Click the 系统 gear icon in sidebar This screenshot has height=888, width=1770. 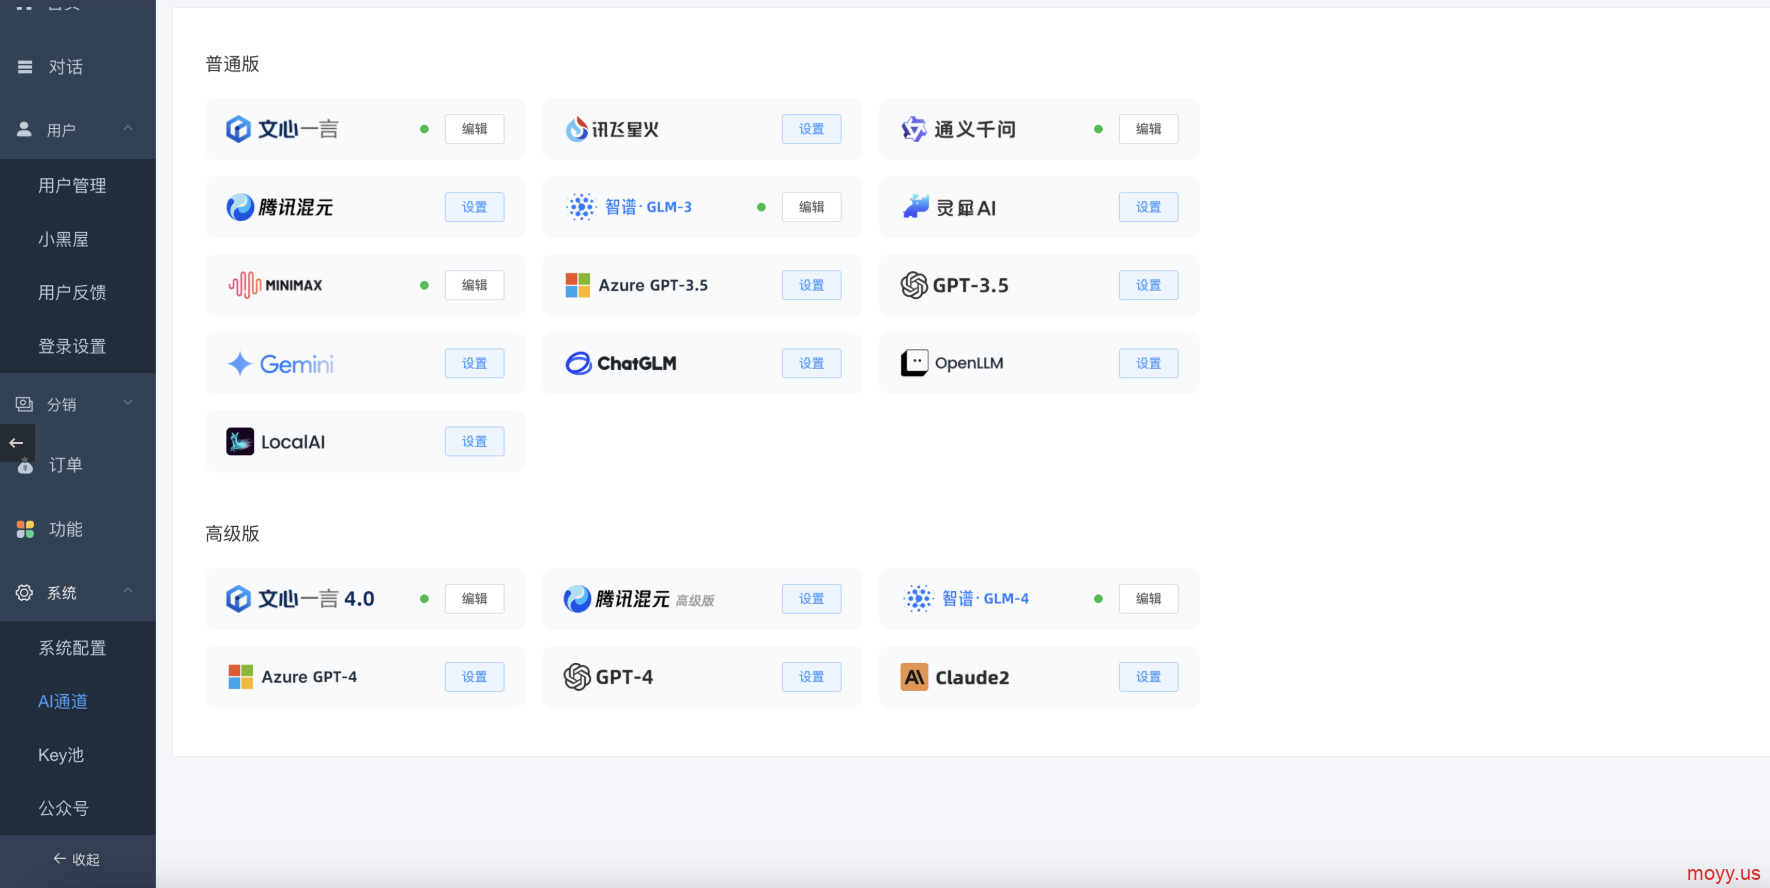click(24, 592)
